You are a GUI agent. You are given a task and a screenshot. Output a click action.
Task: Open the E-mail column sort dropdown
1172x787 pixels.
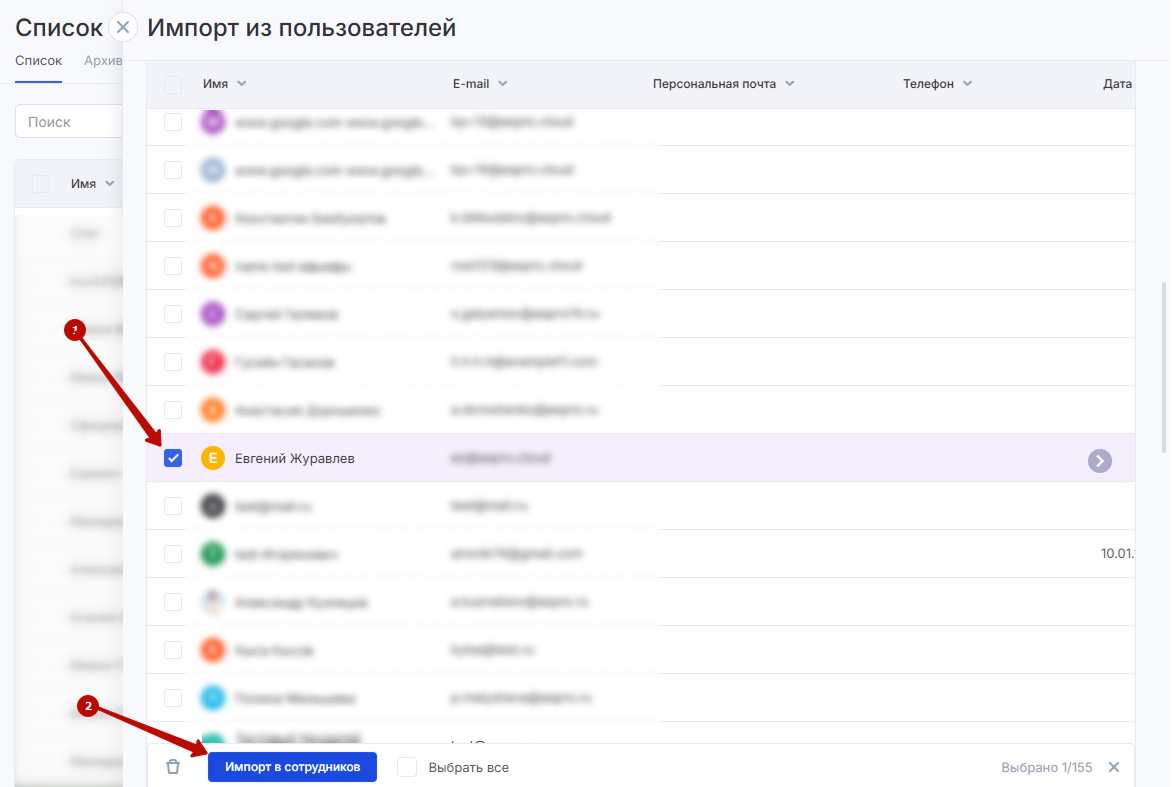pyautogui.click(x=502, y=84)
